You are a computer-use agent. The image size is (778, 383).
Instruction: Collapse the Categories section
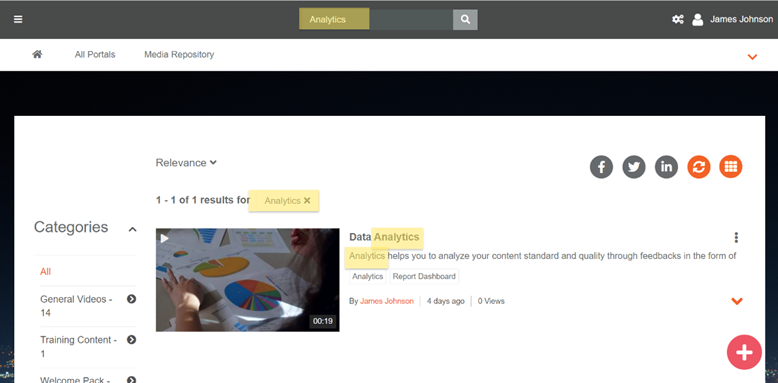[x=132, y=229]
